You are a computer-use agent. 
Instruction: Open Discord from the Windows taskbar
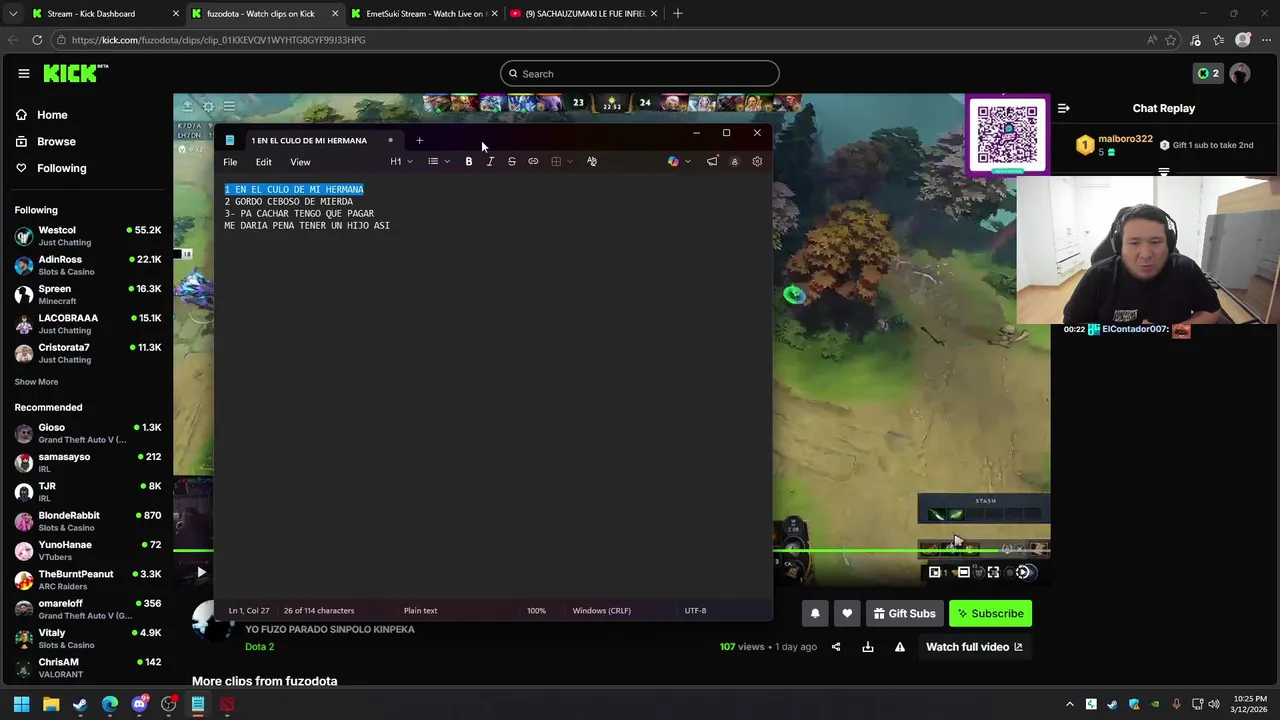(139, 704)
